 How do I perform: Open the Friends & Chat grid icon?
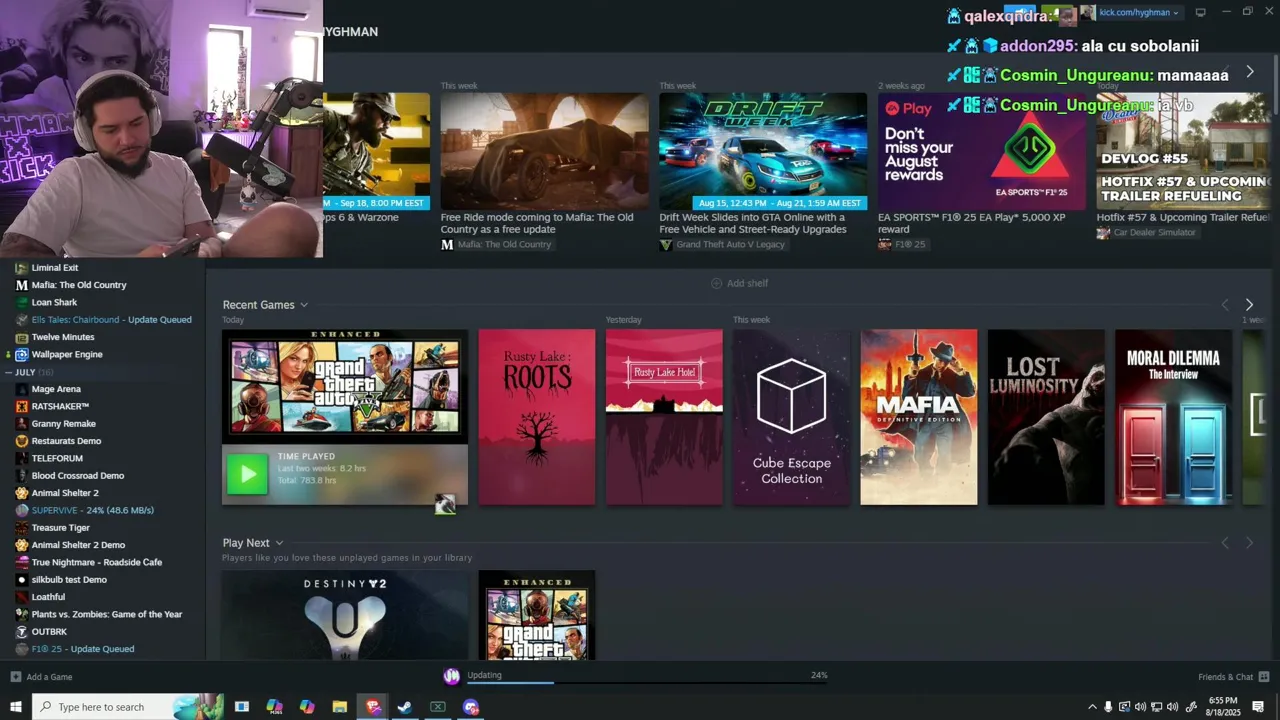(1264, 677)
